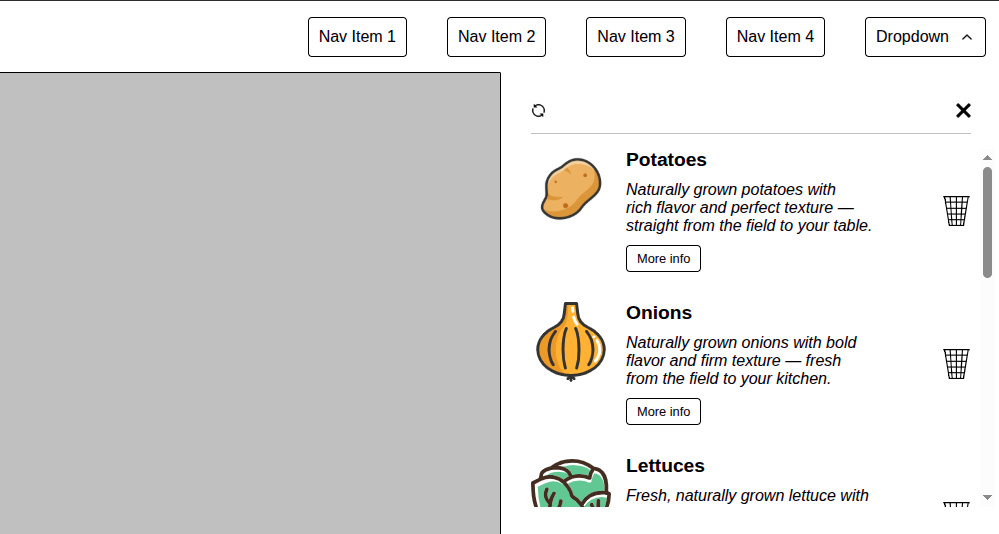Click the Lettuces trash bin icon
The width and height of the screenshot is (999, 534).
tap(956, 504)
